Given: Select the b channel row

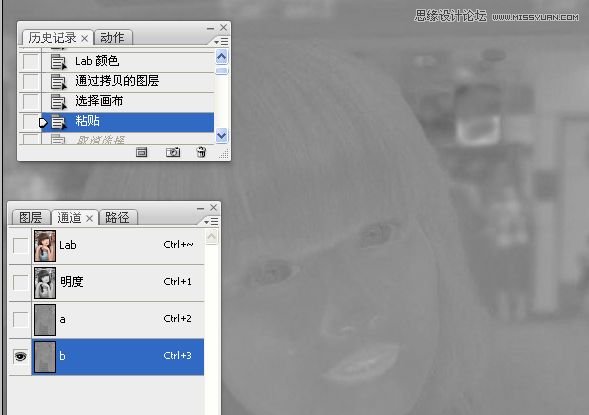Looking at the screenshot, I should coord(118,356).
